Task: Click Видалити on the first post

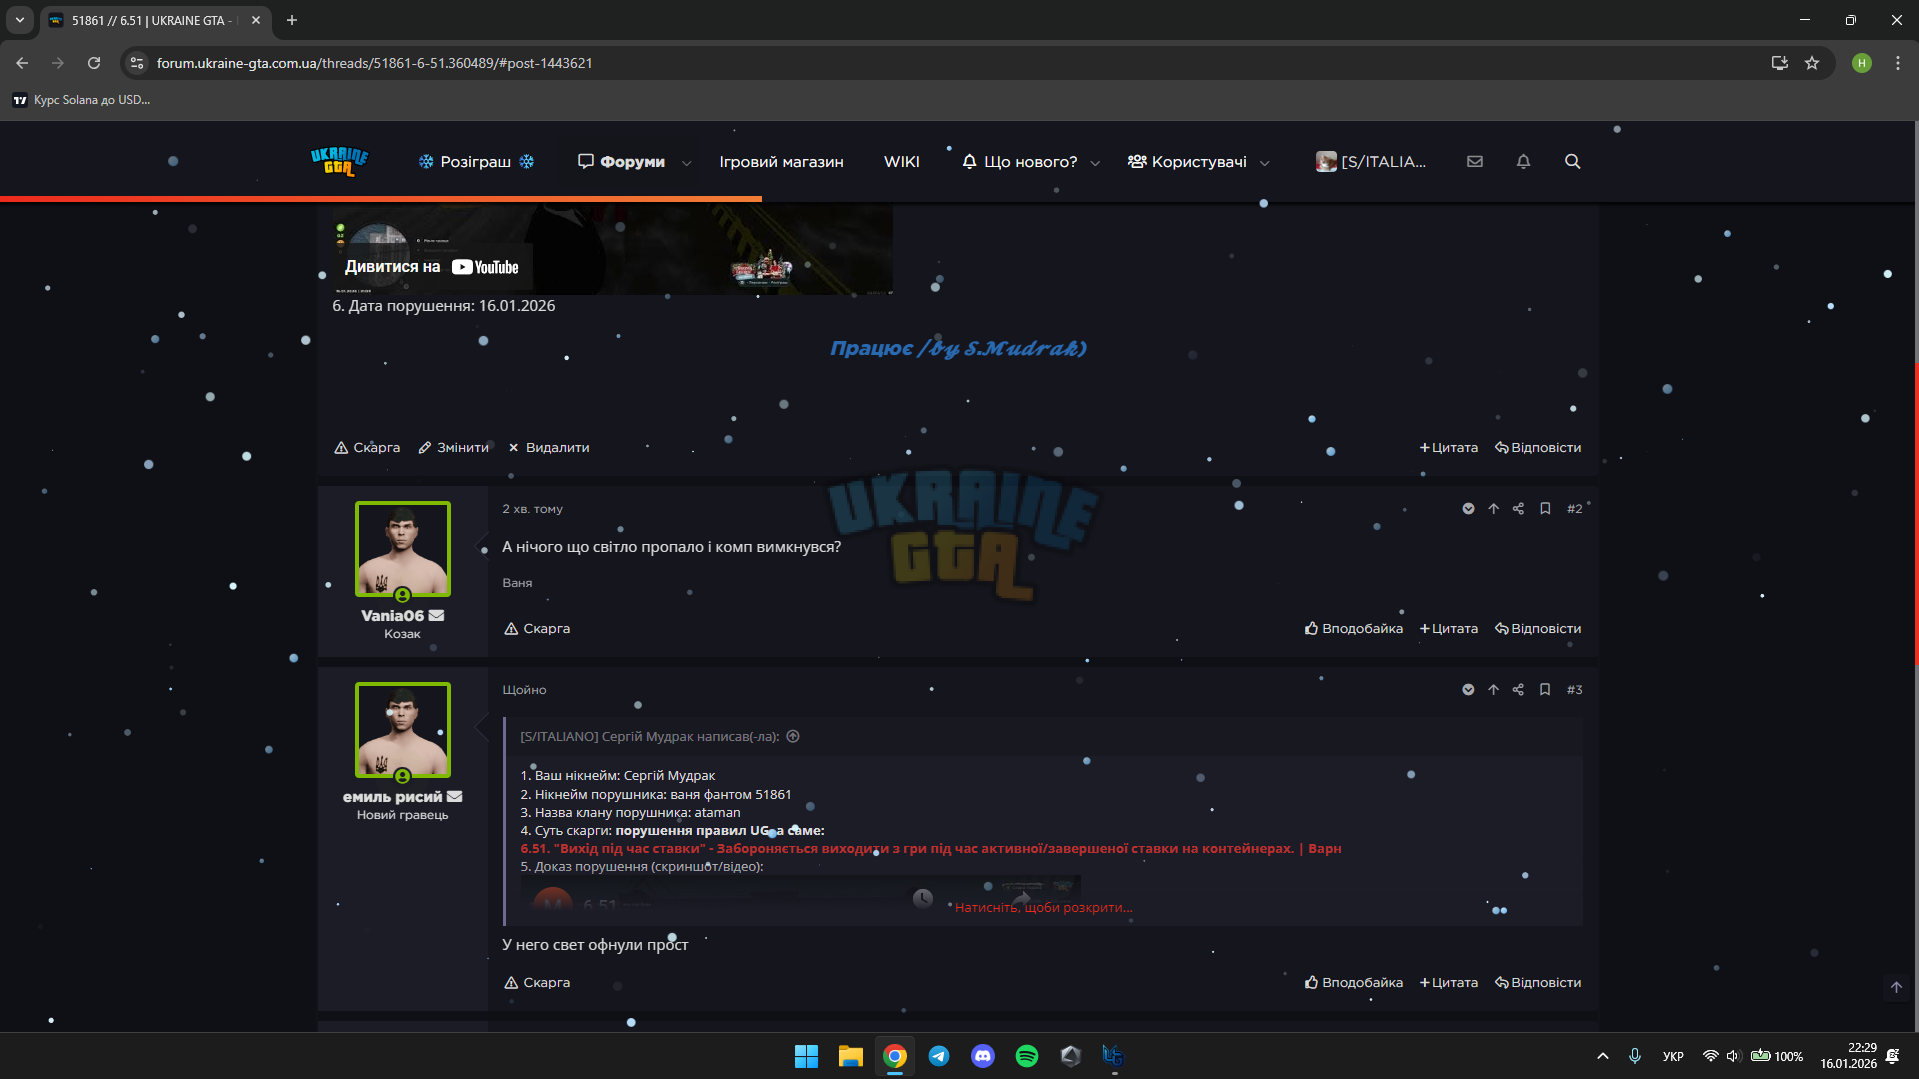Action: [549, 448]
